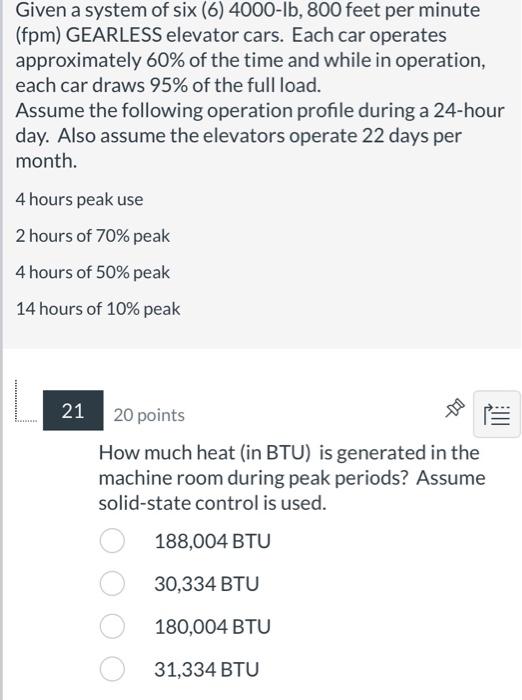Click the 14 hours of 10% peak line
Image resolution: width=522 pixels, height=700 pixels.
tap(98, 309)
